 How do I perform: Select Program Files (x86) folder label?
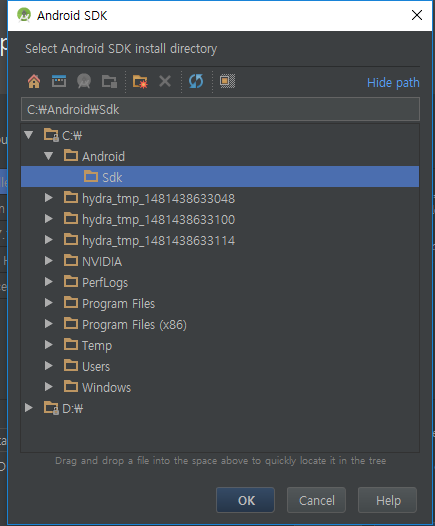coord(134,325)
